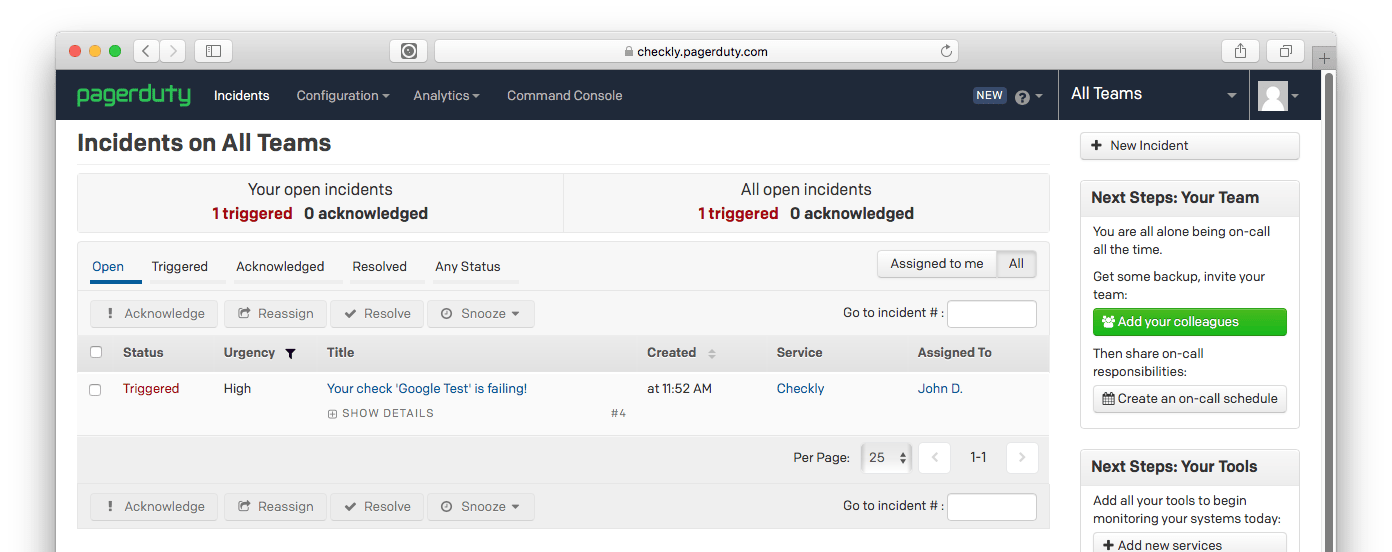
Task: Click the NEW badge in navbar
Action: (x=989, y=96)
